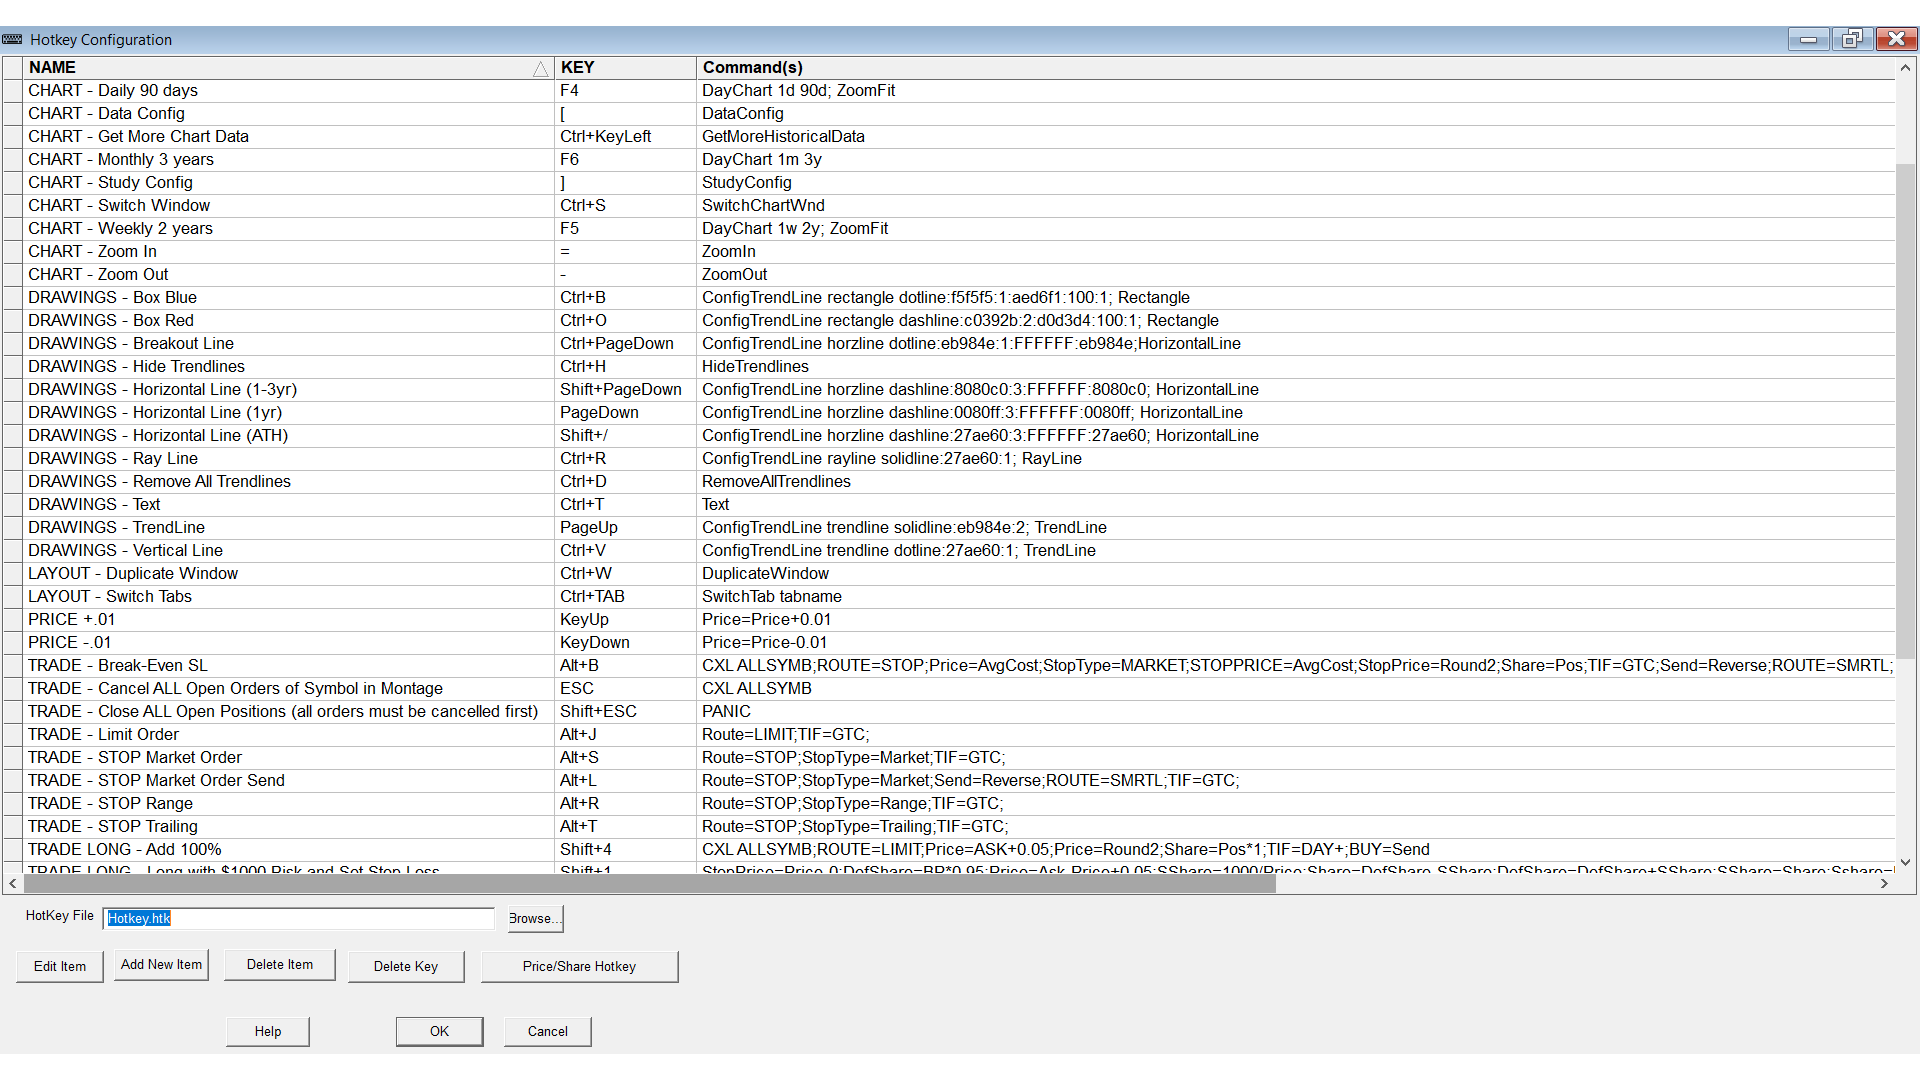
Task: Click the NAME column sort arrow
Action: pyautogui.click(x=540, y=68)
